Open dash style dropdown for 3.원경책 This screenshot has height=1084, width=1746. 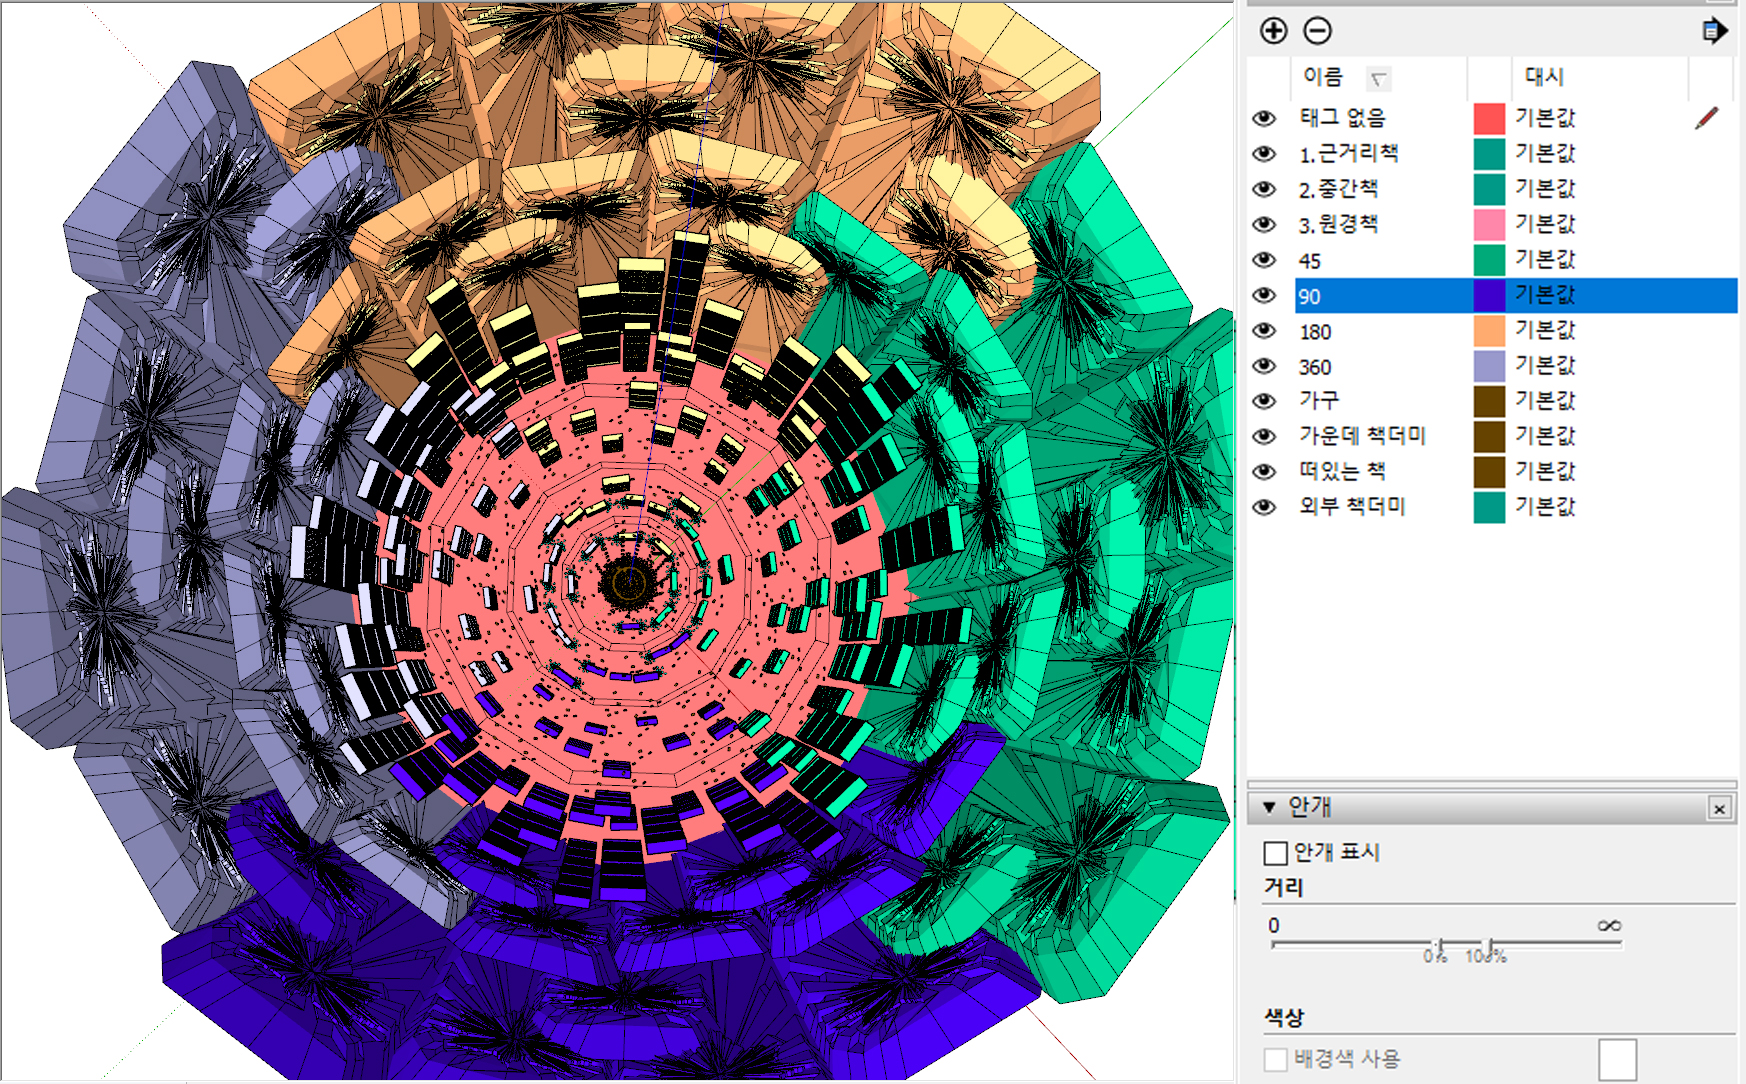tap(1545, 224)
